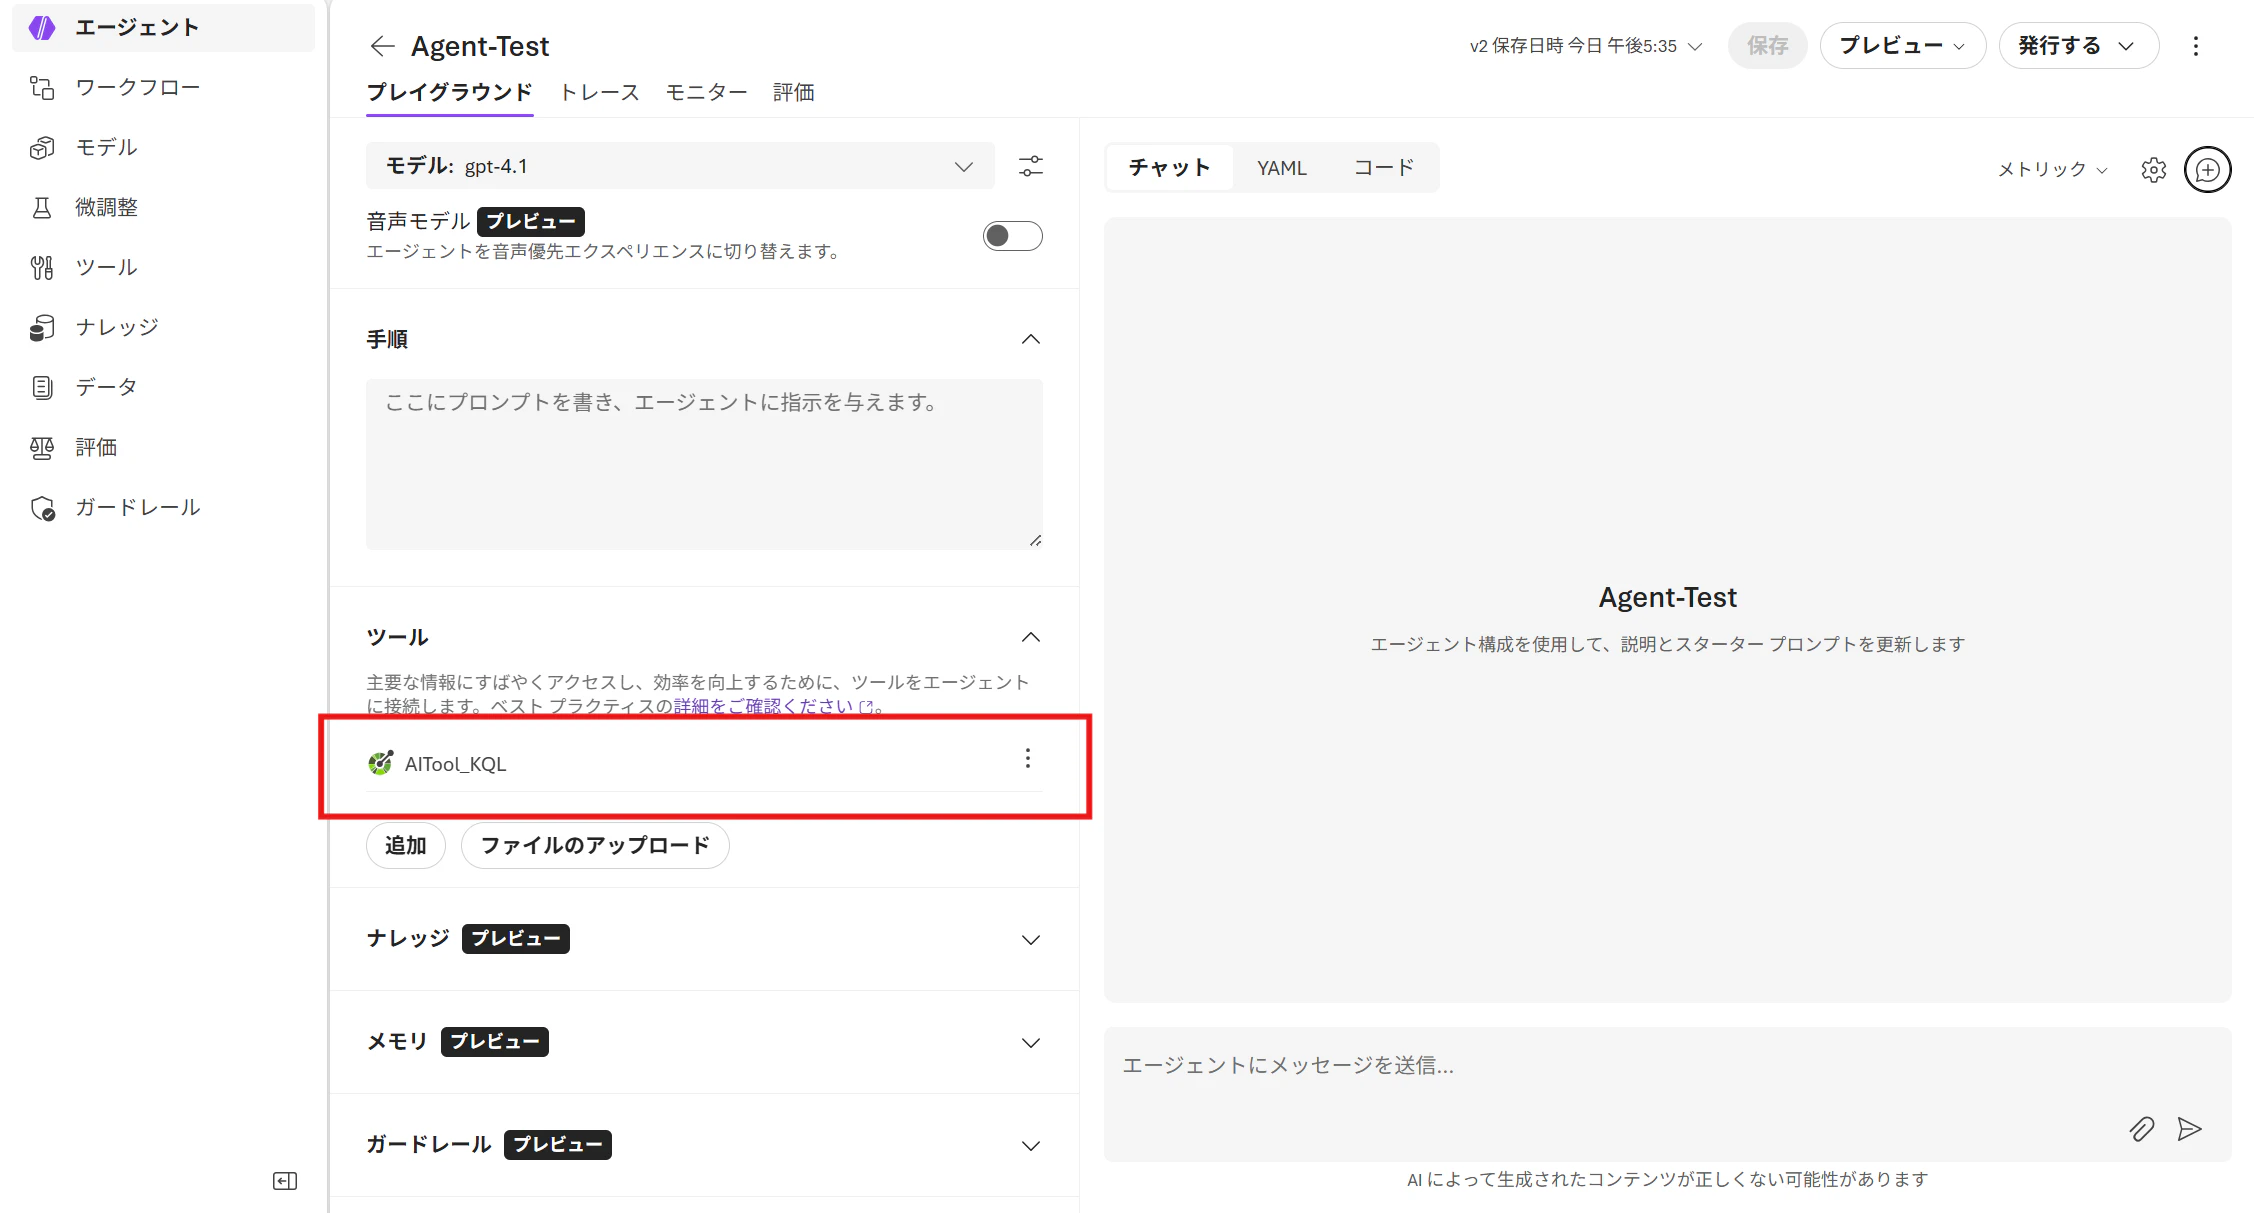Expand the メモリ preview section
The height and width of the screenshot is (1213, 2254).
click(1030, 1043)
